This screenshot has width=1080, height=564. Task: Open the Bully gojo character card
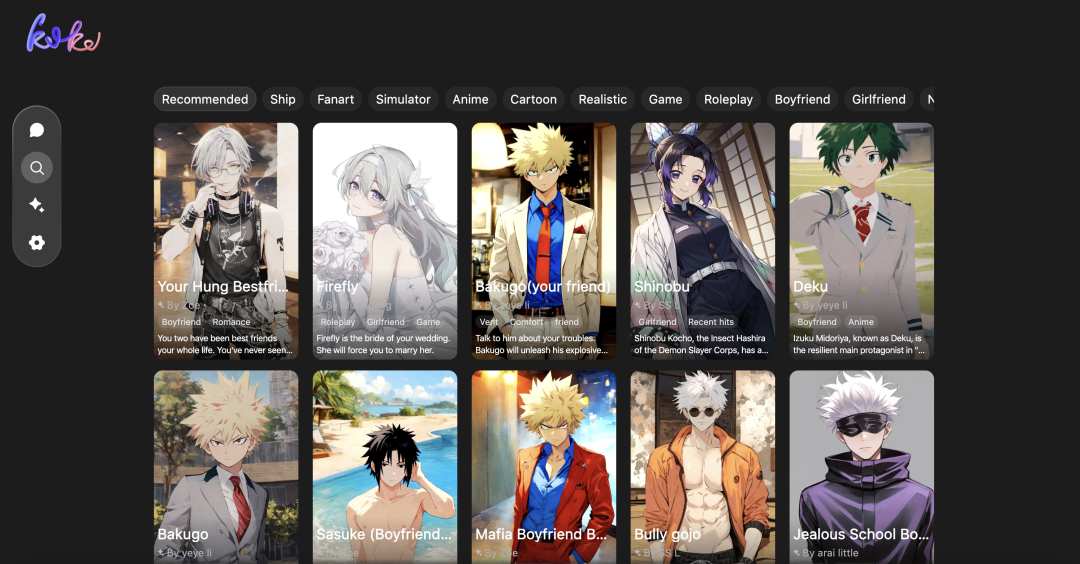(703, 468)
